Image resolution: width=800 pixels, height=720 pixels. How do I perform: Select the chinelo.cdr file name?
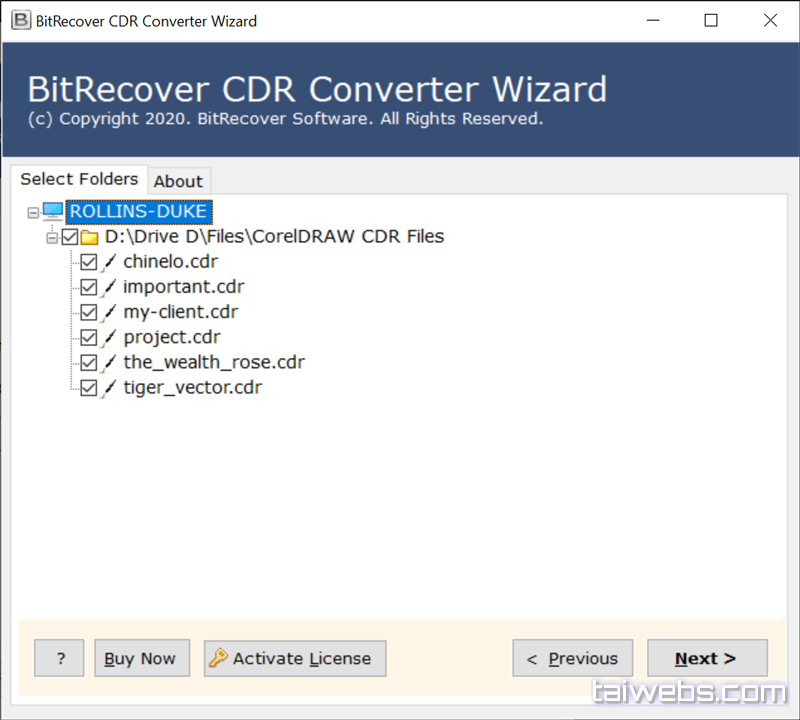170,262
